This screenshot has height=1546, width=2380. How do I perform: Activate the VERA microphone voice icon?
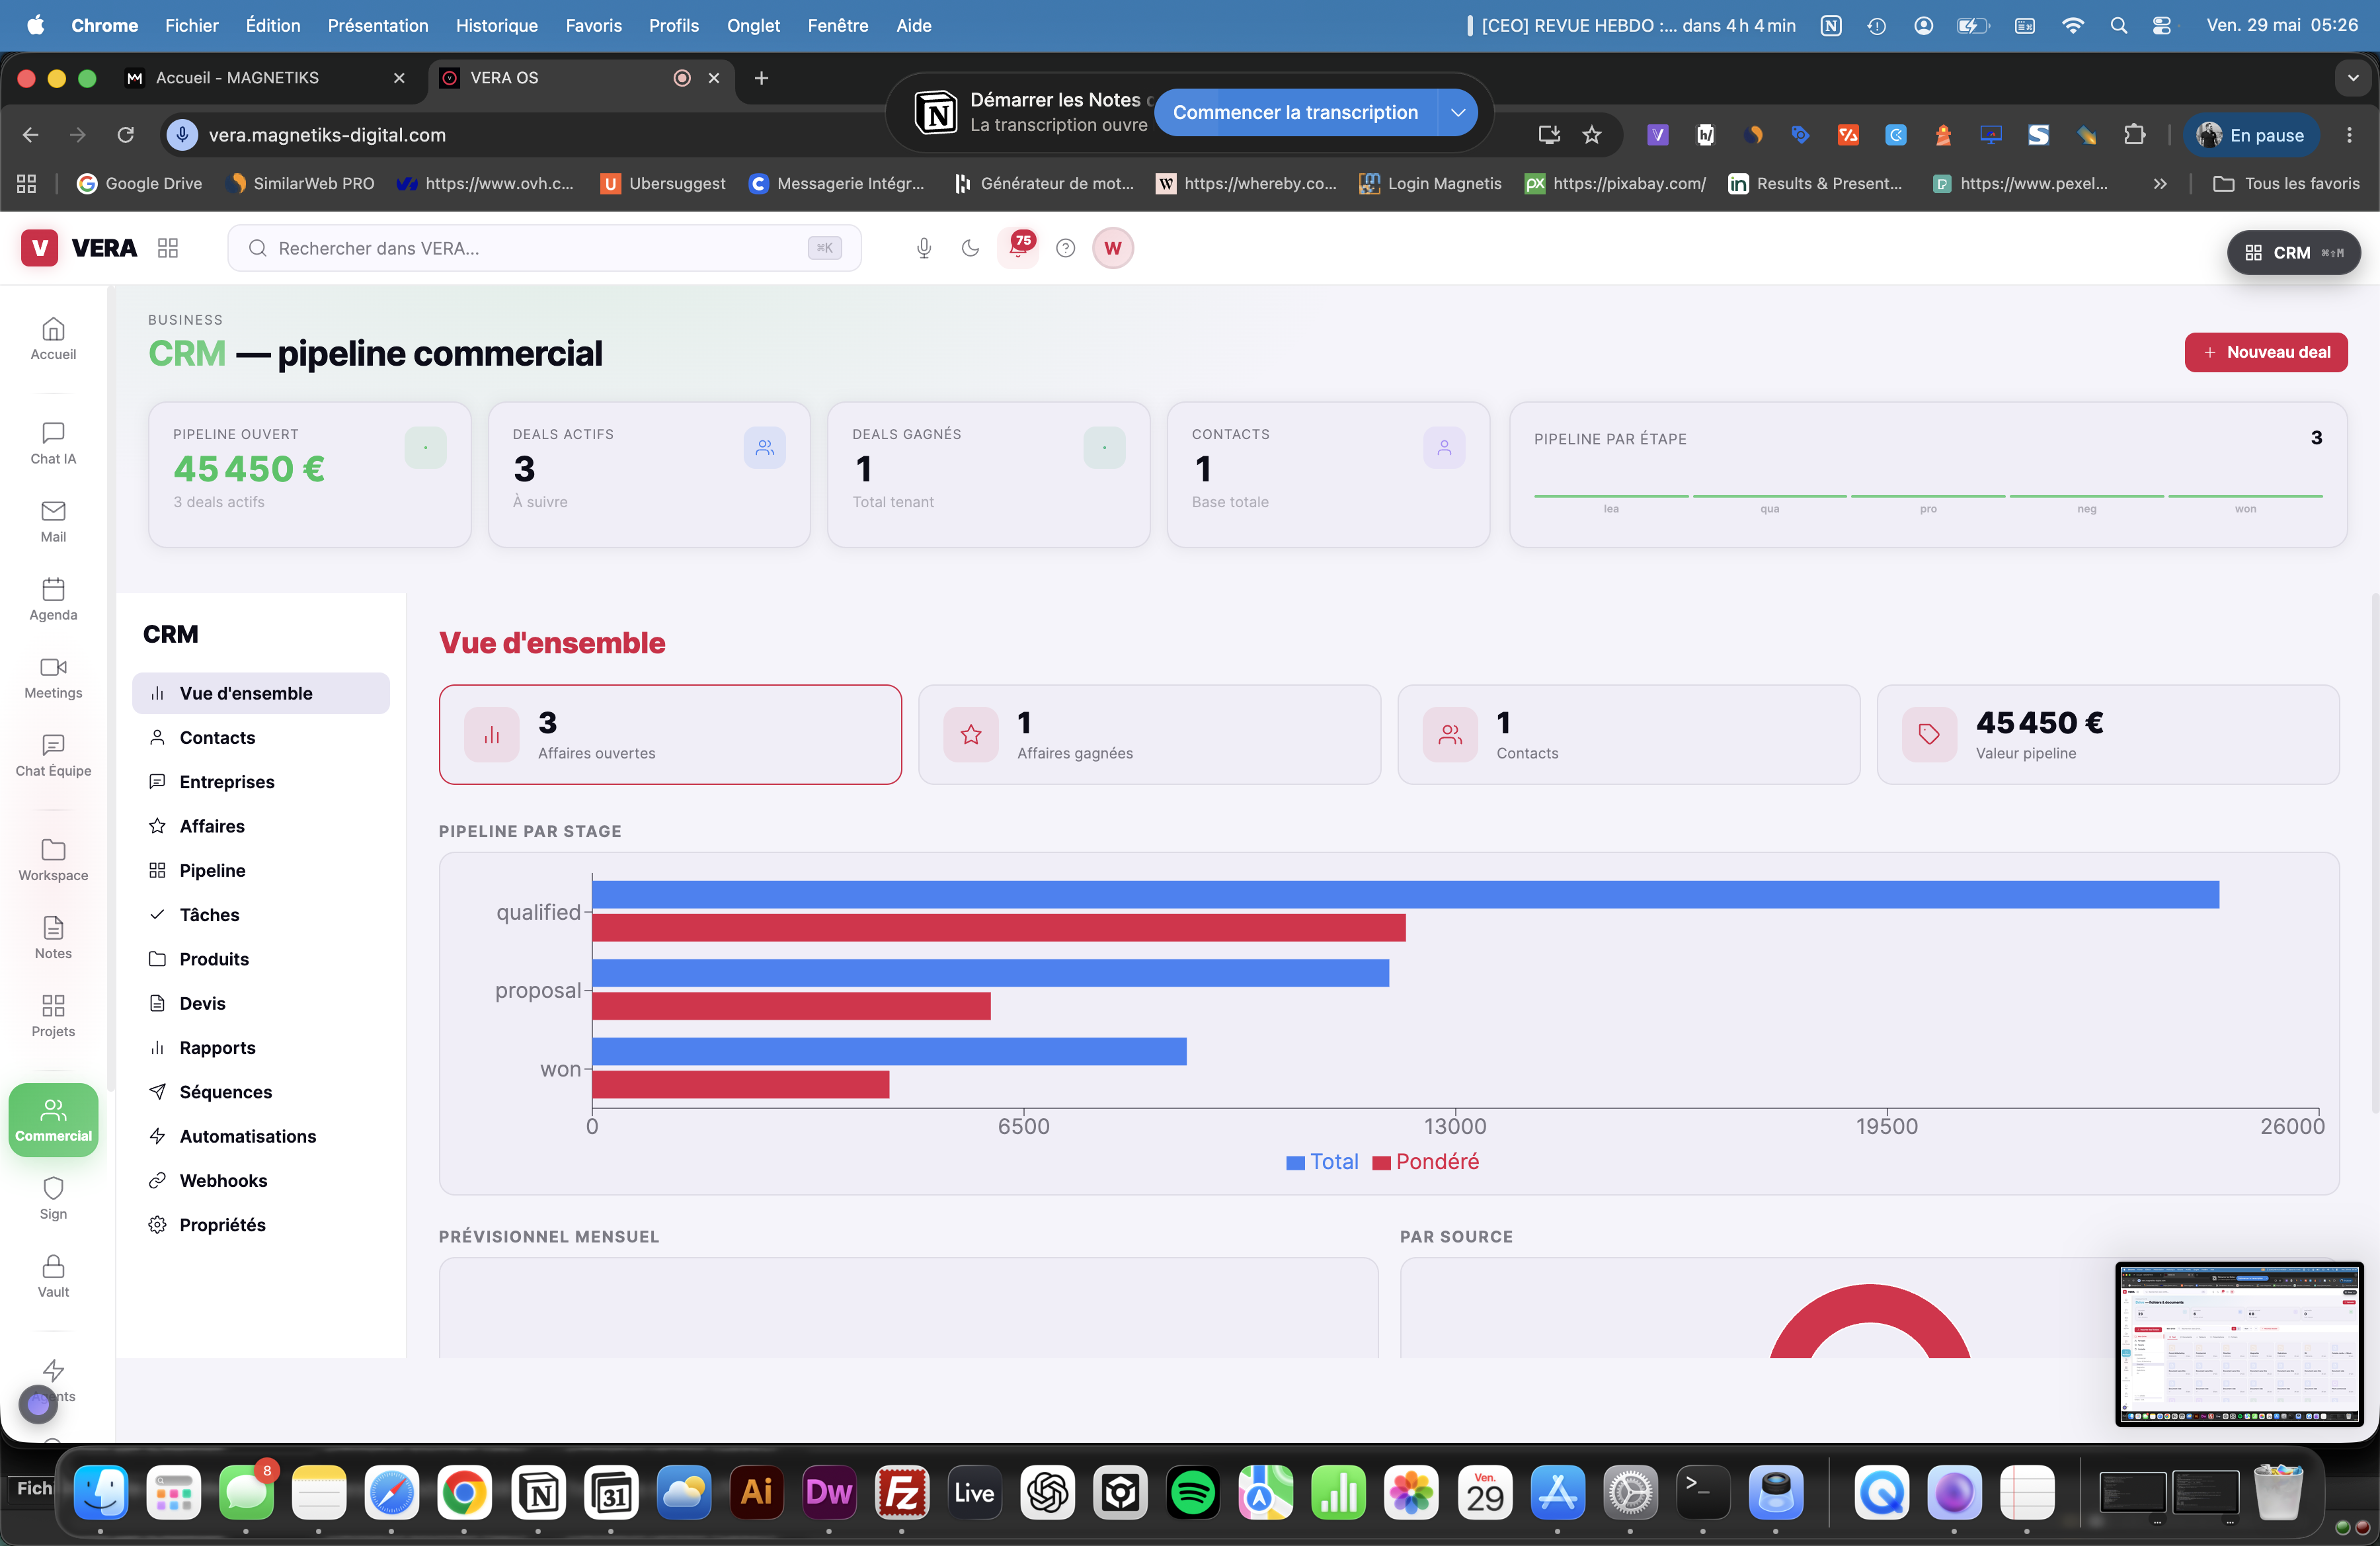click(x=924, y=248)
